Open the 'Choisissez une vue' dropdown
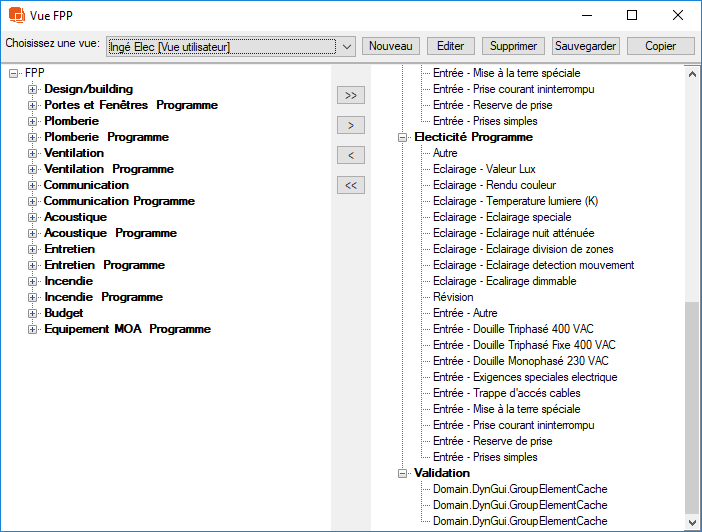The width and height of the screenshot is (702, 532). [x=346, y=46]
